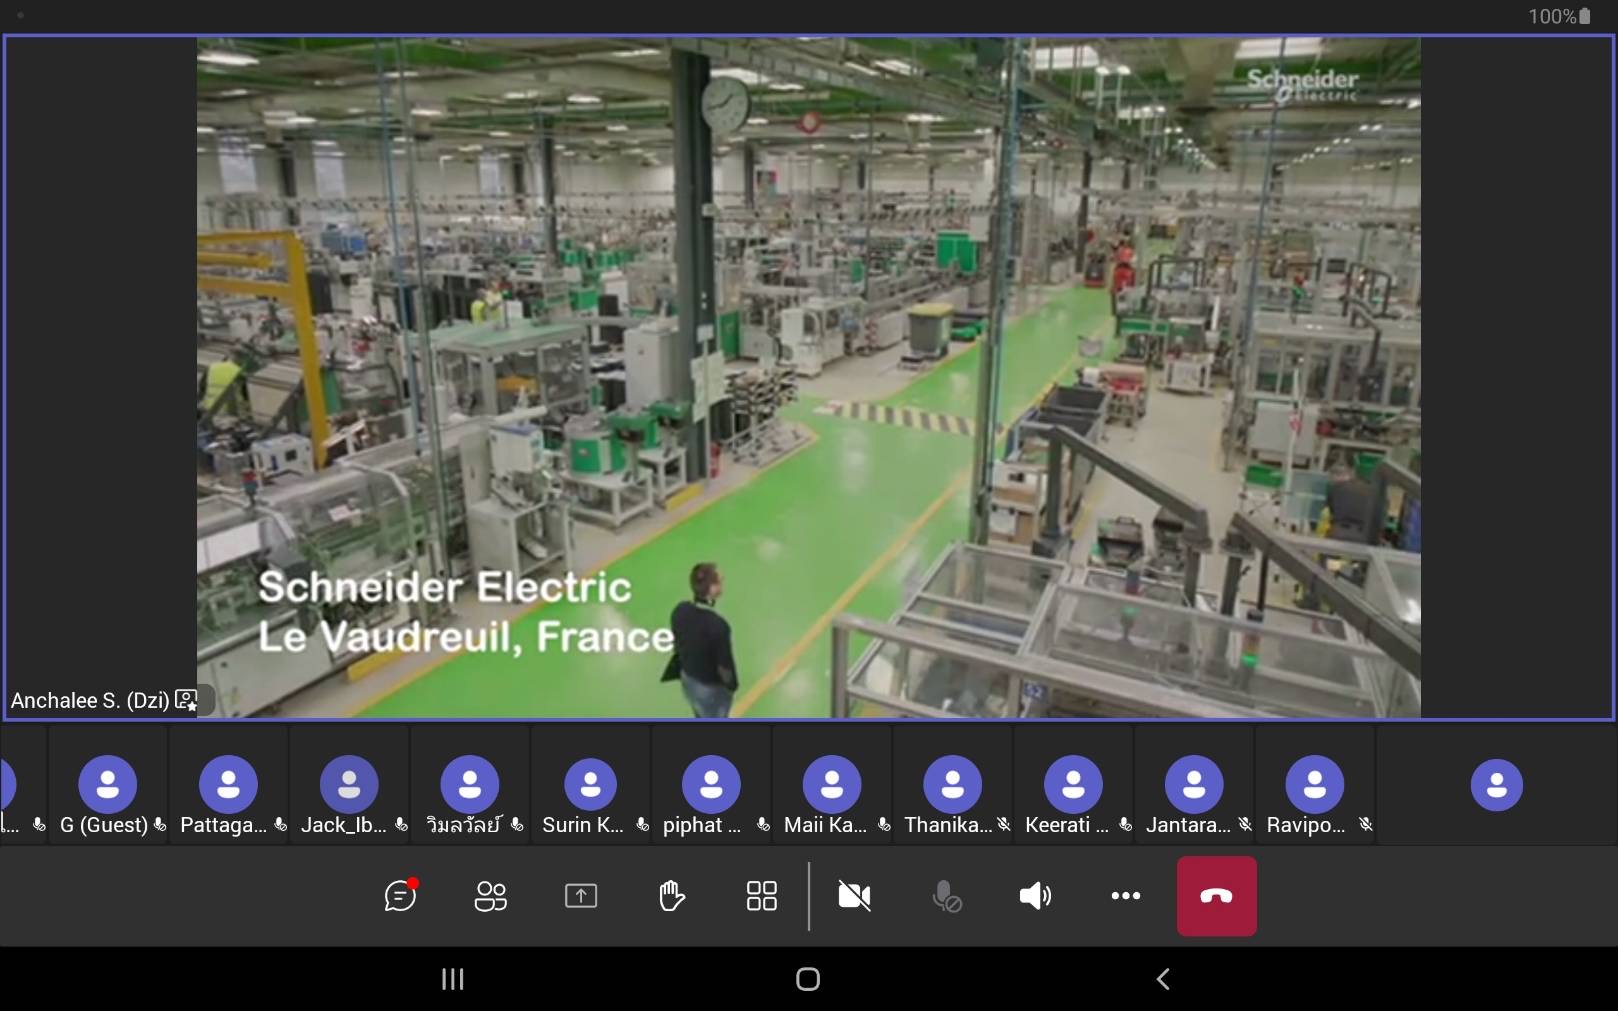The image size is (1618, 1011).
Task: Toggle the camera on
Action: (854, 896)
